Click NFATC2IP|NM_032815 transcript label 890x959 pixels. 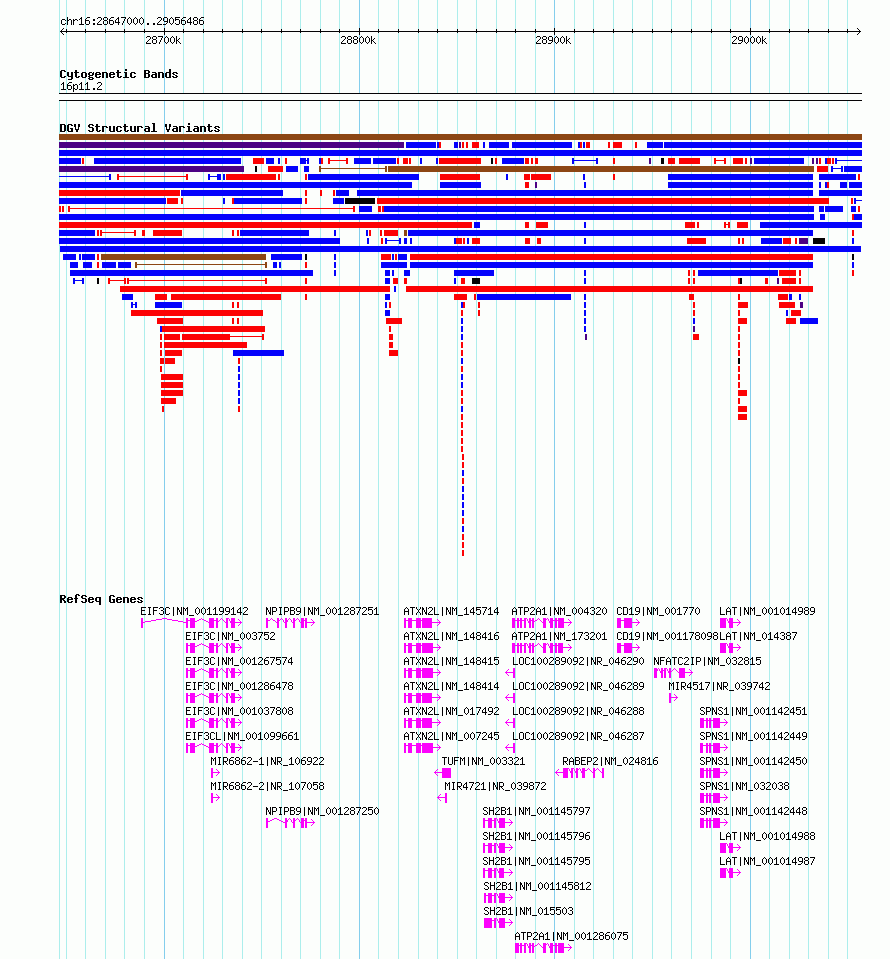click(707, 661)
